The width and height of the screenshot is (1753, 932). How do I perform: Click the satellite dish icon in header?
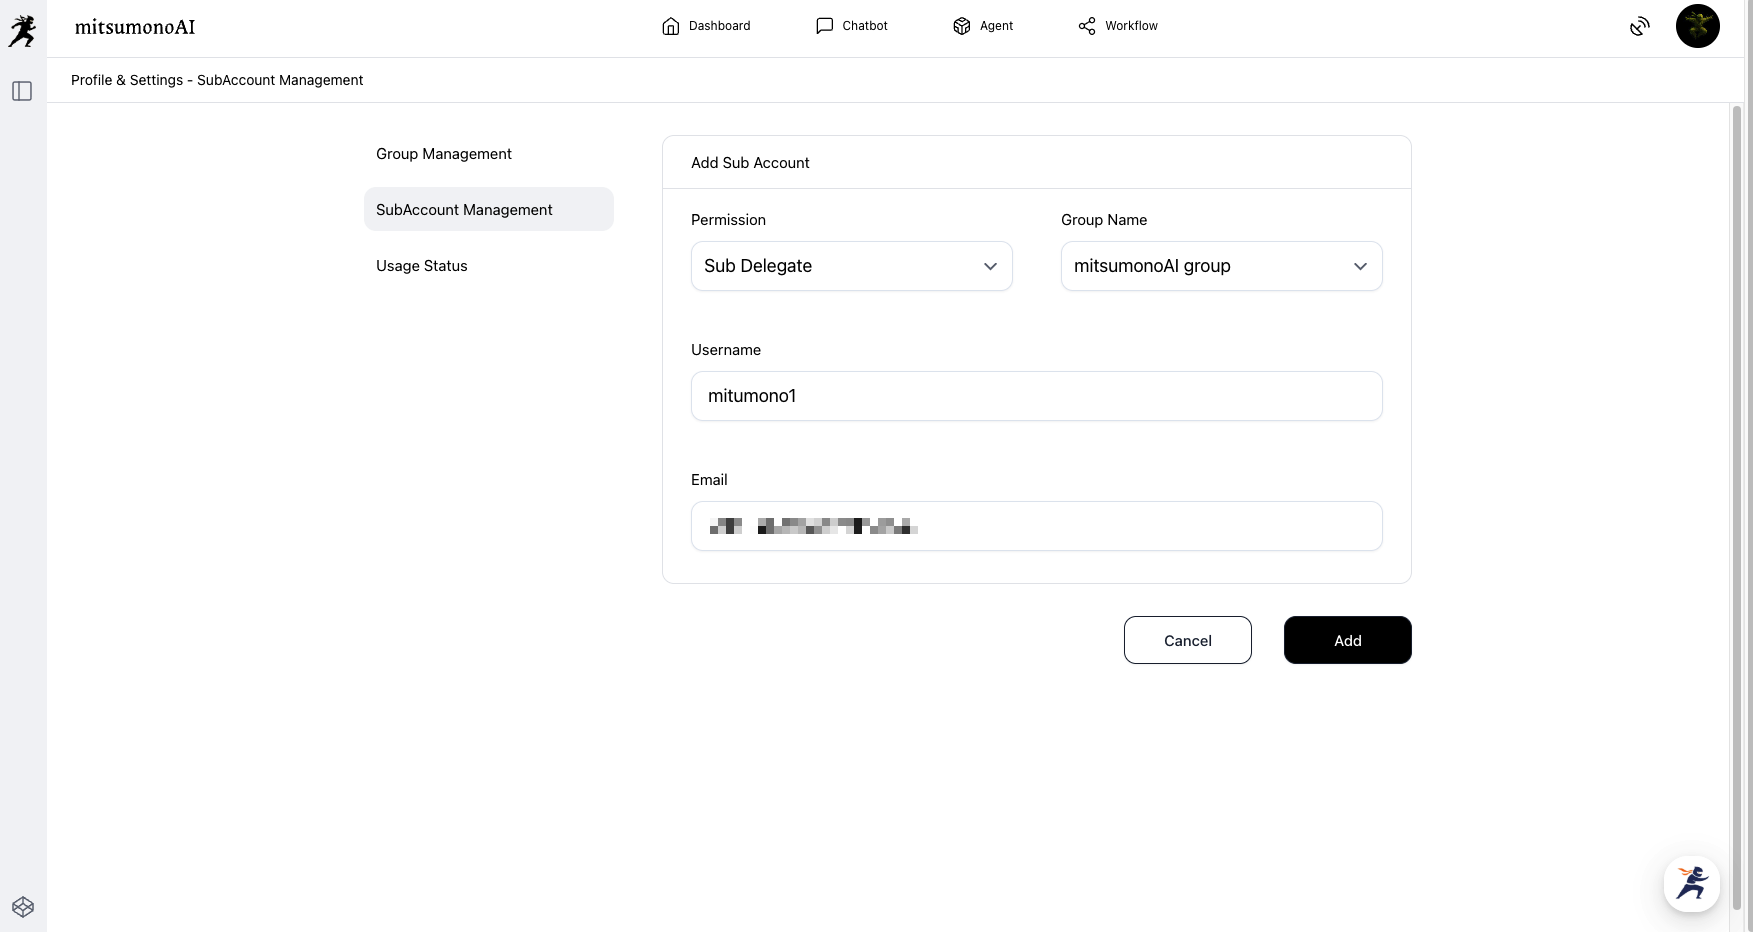(x=1639, y=27)
